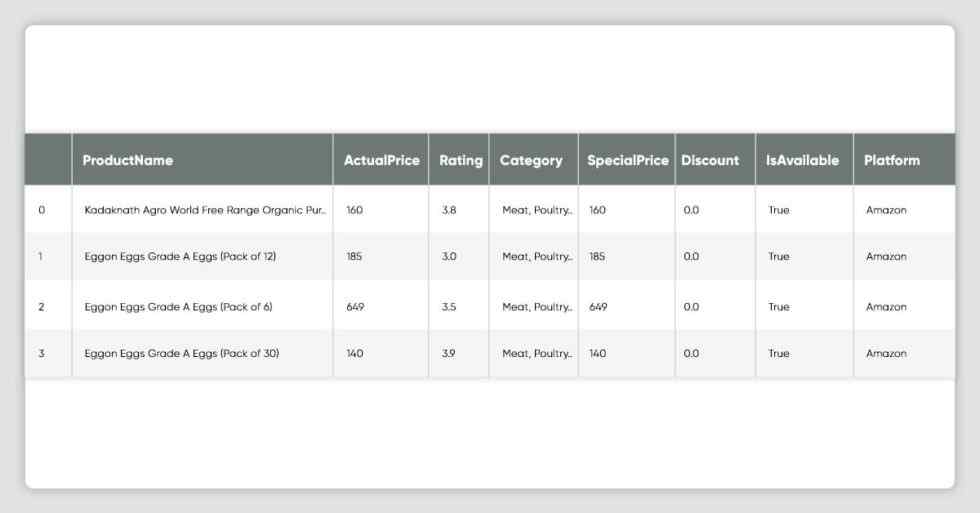Screen dimensions: 980x513
Task: Click row index 1
Action: (41, 256)
